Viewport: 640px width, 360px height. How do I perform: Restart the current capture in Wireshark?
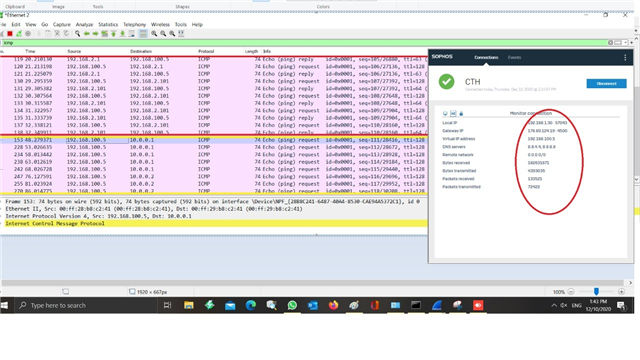[19, 34]
